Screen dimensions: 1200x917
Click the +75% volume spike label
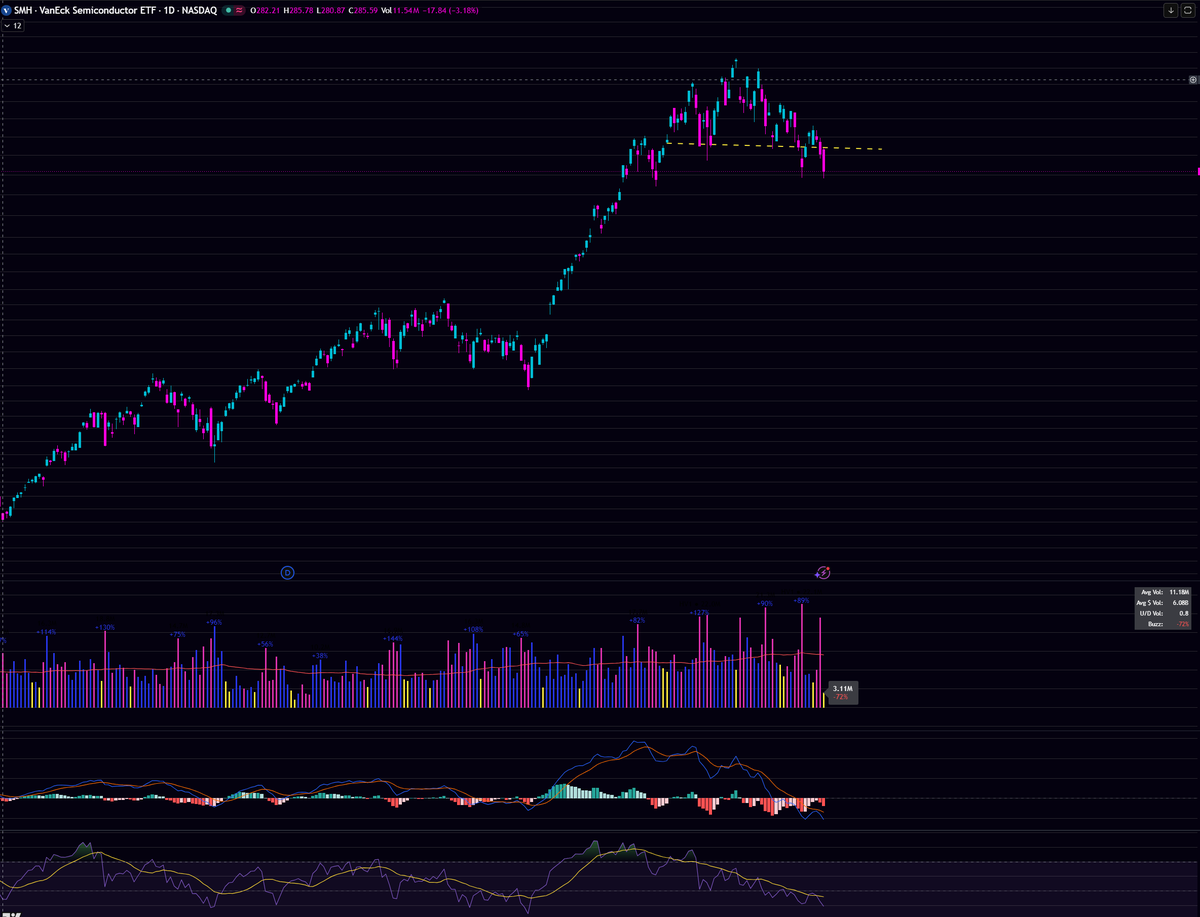coord(178,634)
